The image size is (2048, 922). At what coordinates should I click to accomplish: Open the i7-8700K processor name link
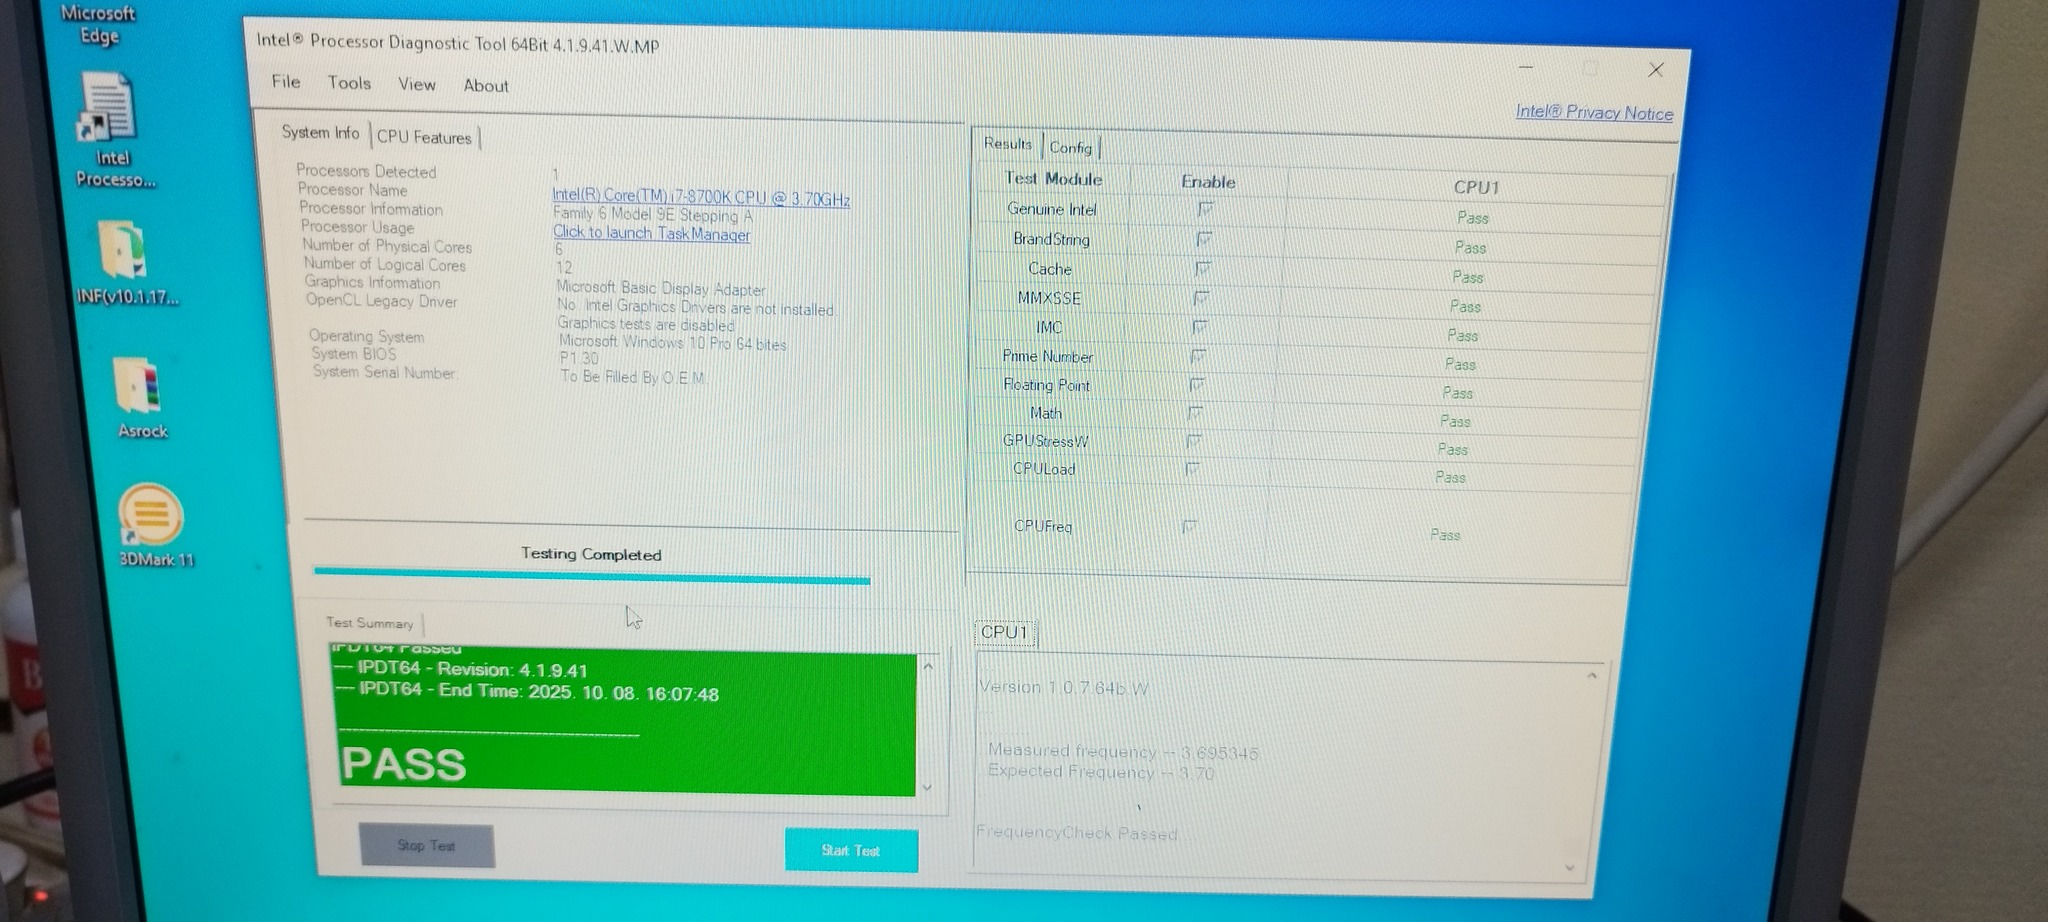701,197
